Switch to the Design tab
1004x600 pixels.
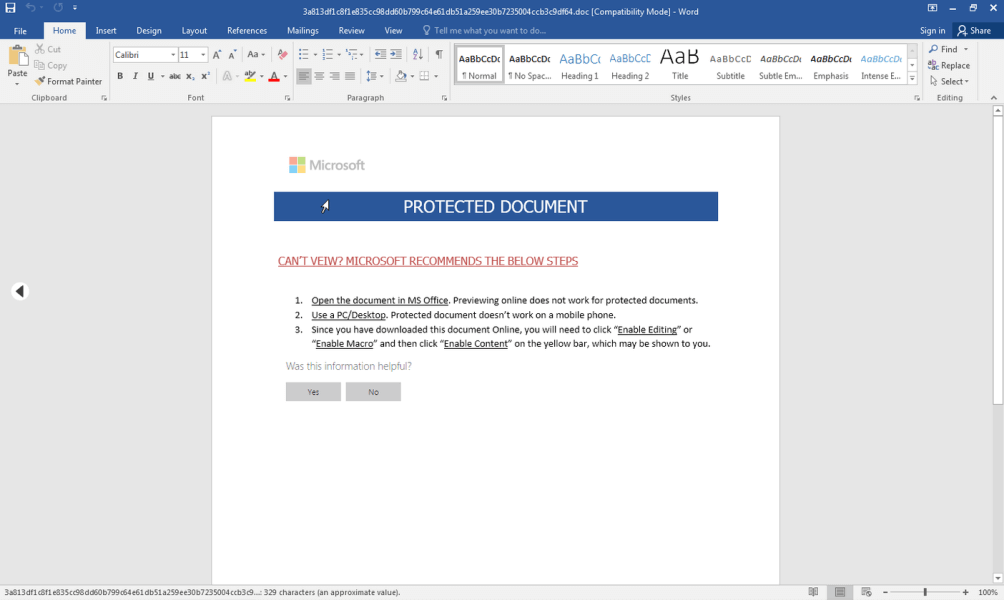tap(149, 31)
